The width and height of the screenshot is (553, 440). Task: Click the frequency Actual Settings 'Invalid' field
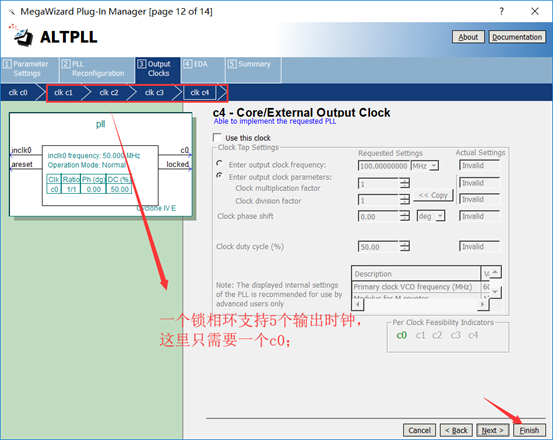point(480,165)
